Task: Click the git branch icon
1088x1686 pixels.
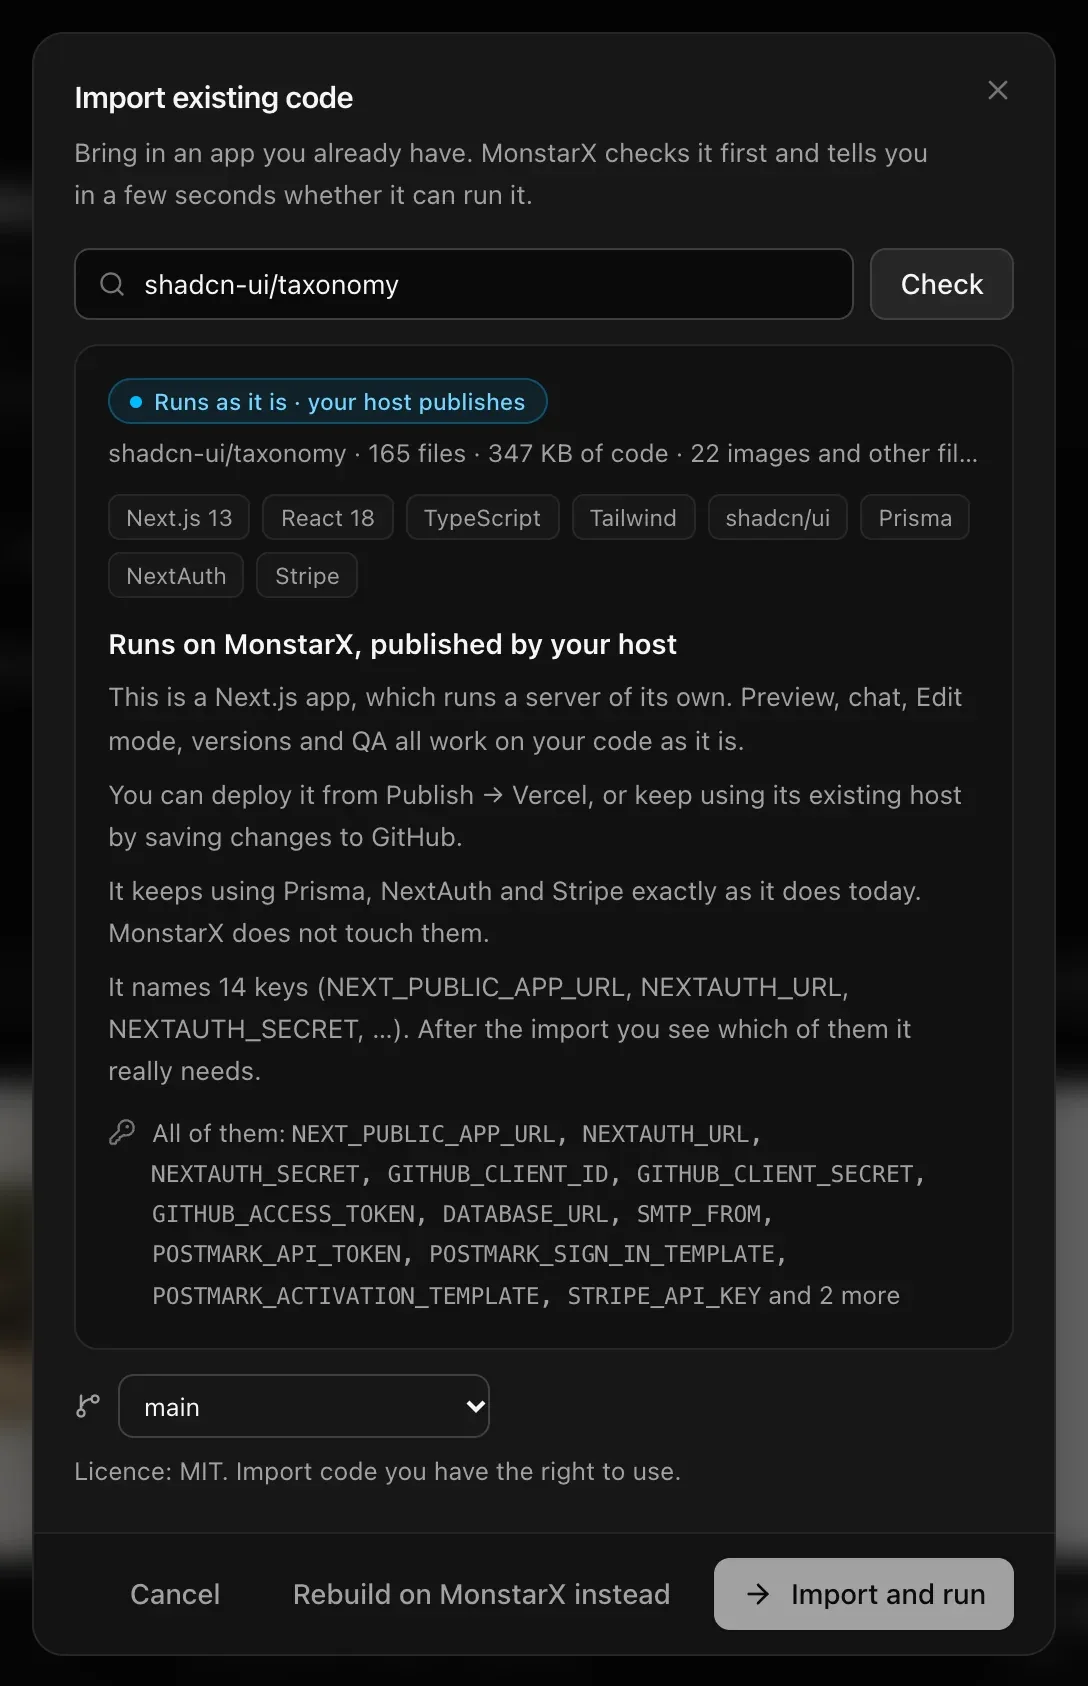Action: pos(88,1406)
